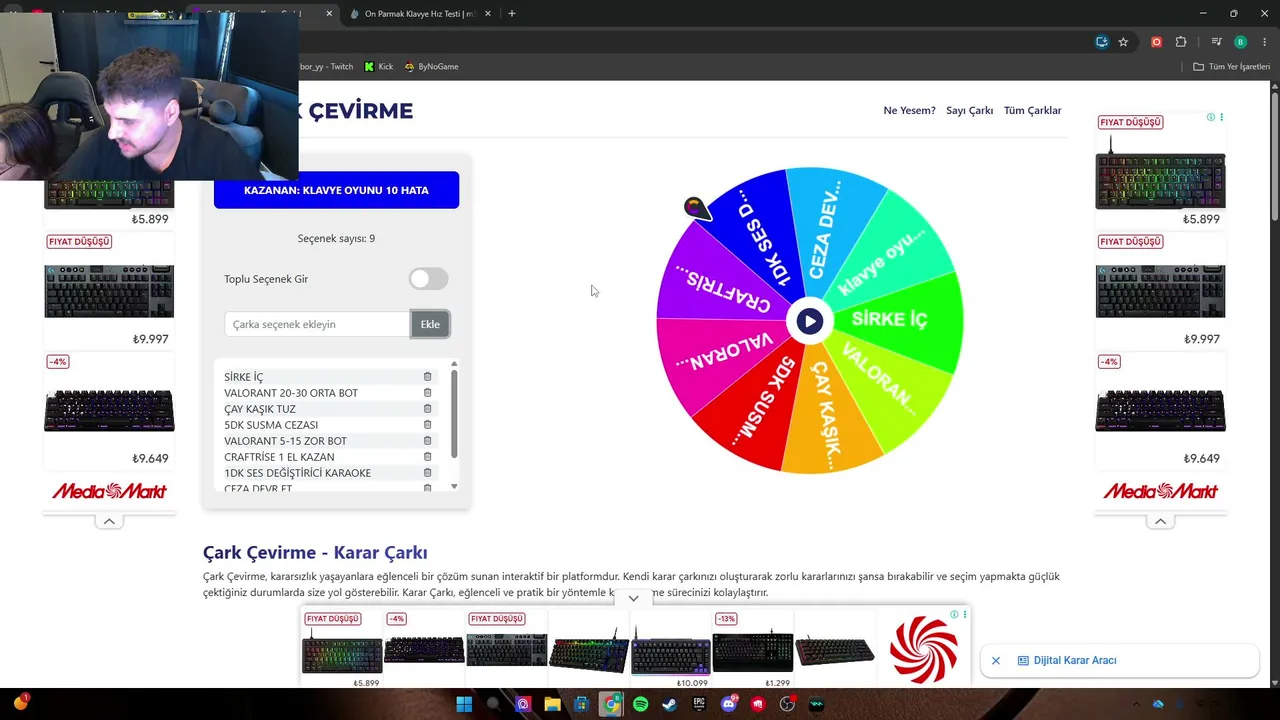
Task: Open Spotify from the taskbar
Action: pyautogui.click(x=640, y=704)
